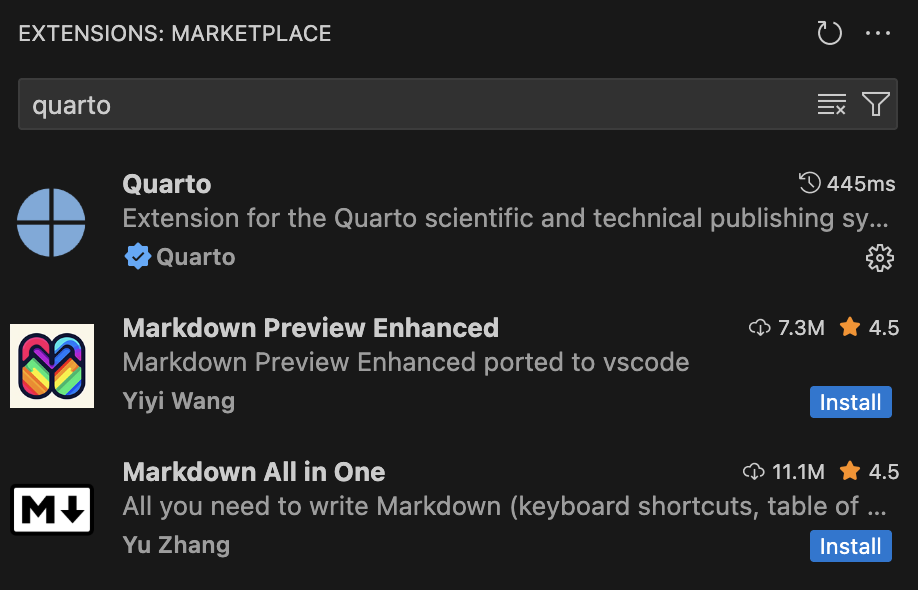Image resolution: width=918 pixels, height=590 pixels.
Task: Click the Markdown Preview Enhanced download count icon
Action: coord(759,328)
